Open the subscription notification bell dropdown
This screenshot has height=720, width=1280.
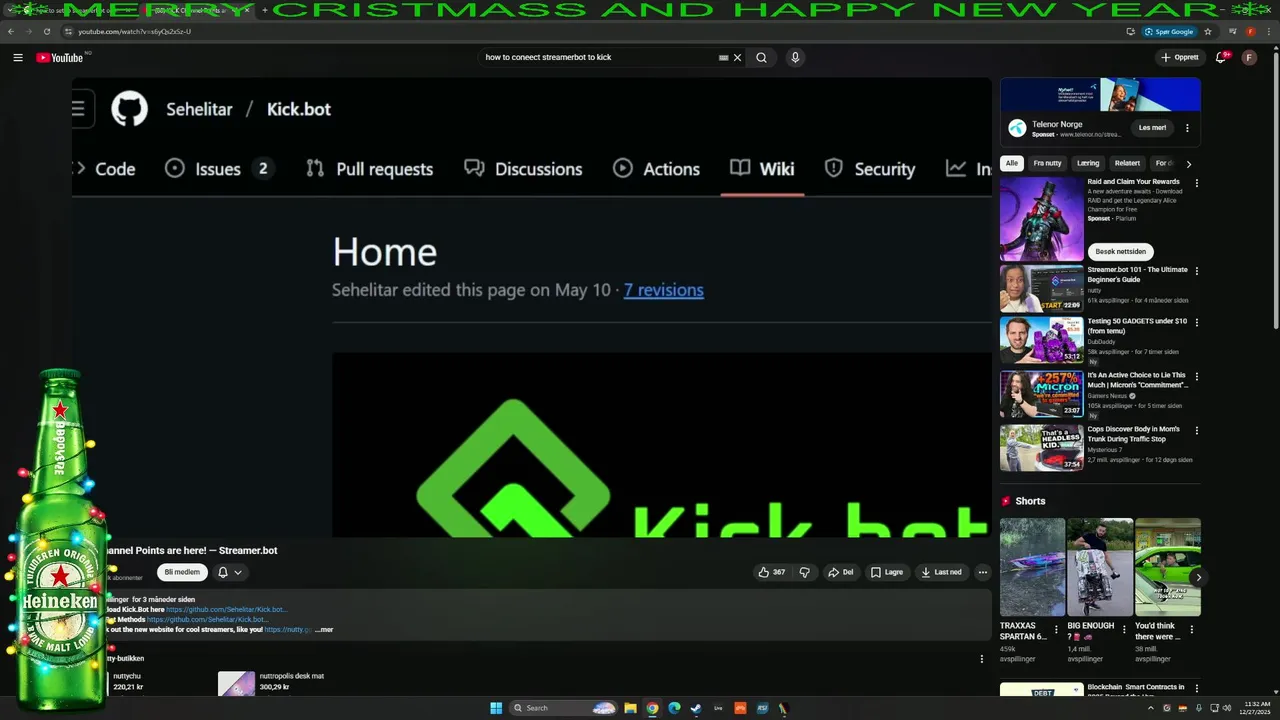(230, 572)
